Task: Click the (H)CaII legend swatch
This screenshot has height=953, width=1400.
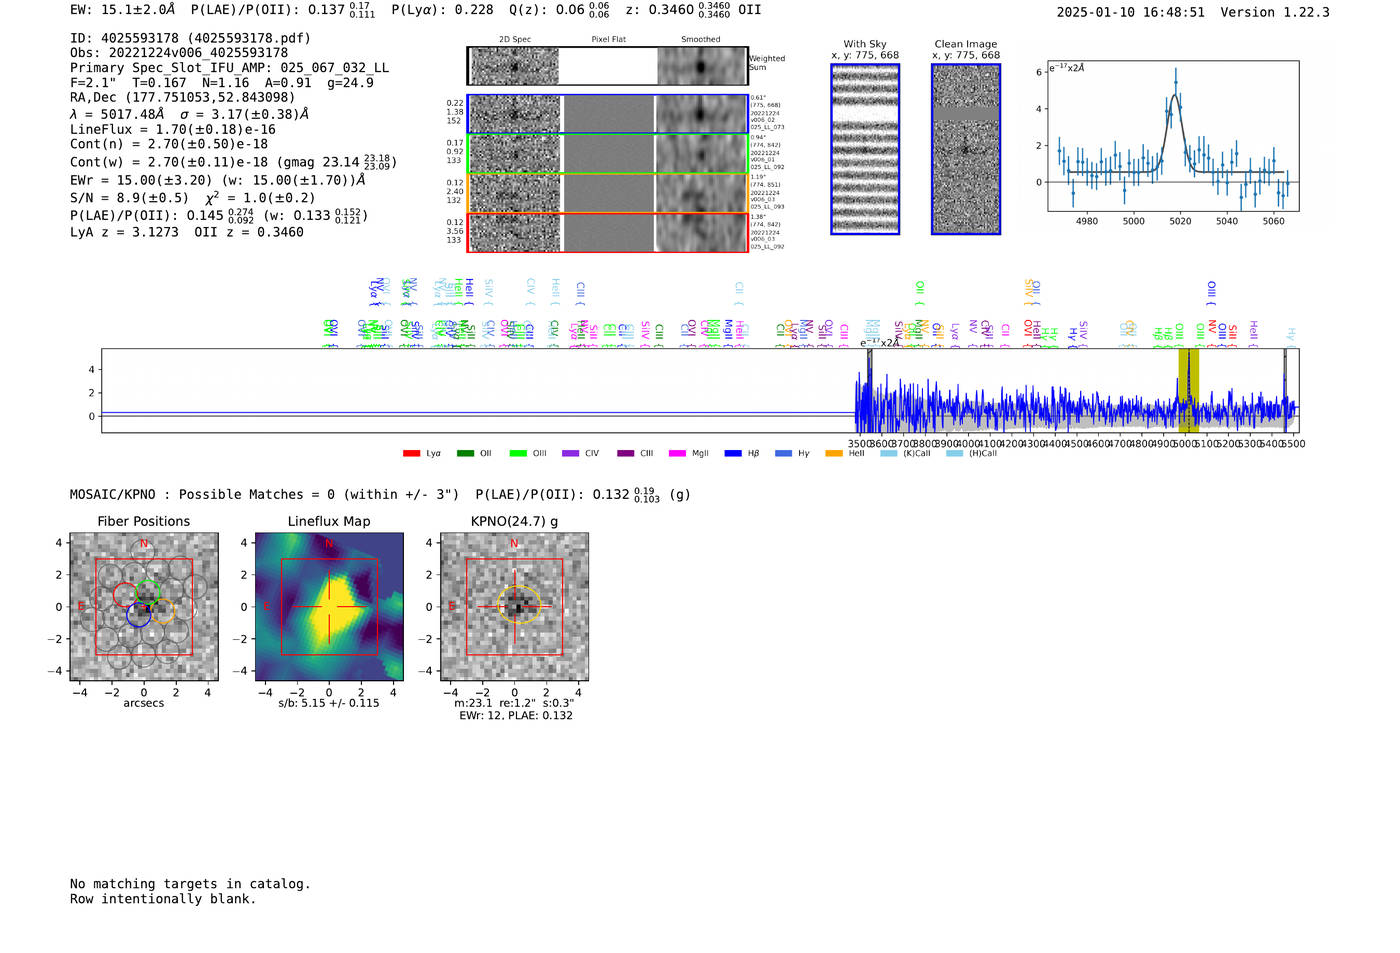Action: (955, 453)
